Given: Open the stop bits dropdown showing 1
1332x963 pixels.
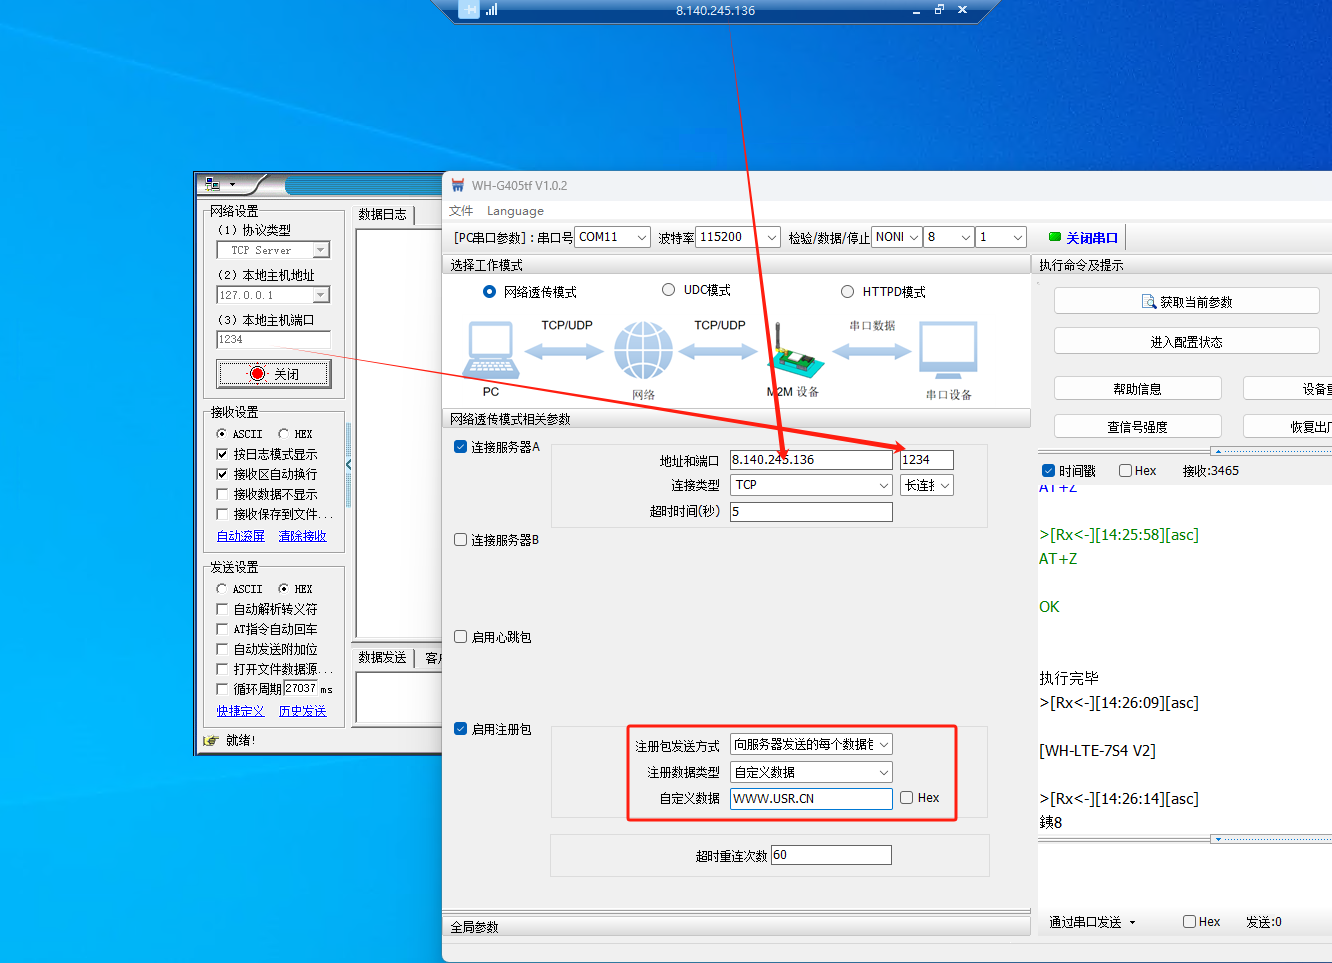Looking at the screenshot, I should pos(1001,237).
